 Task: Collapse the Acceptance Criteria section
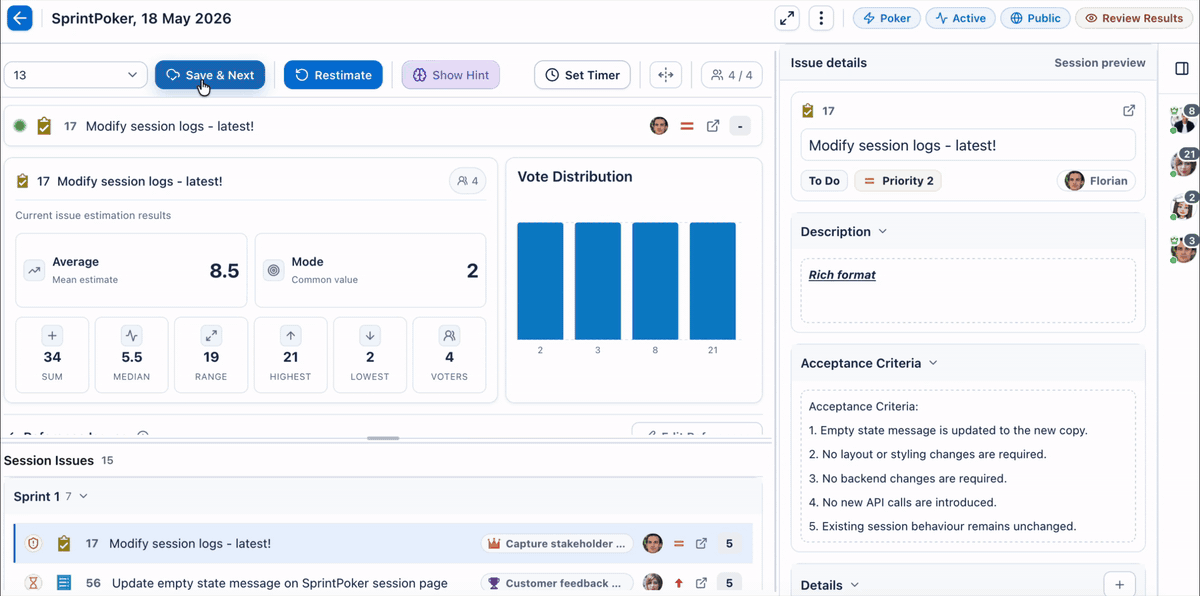pos(933,363)
